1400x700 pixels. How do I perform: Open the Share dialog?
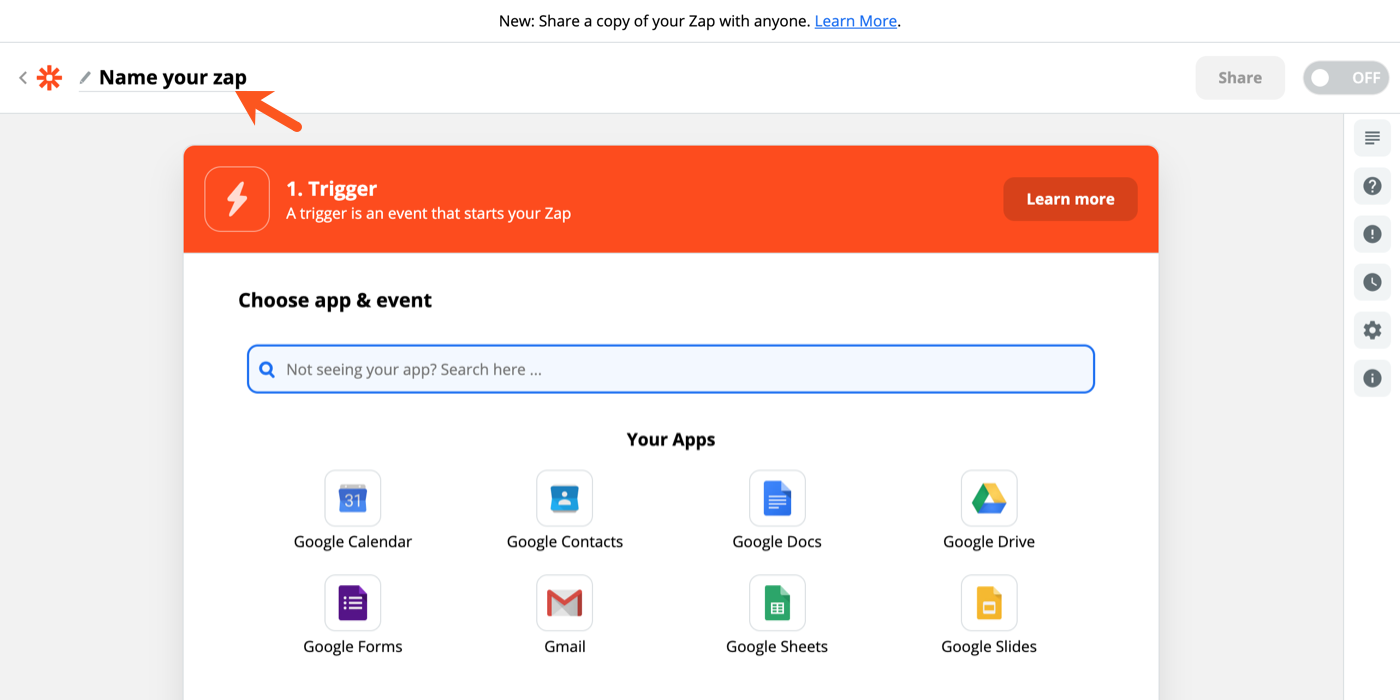point(1239,77)
